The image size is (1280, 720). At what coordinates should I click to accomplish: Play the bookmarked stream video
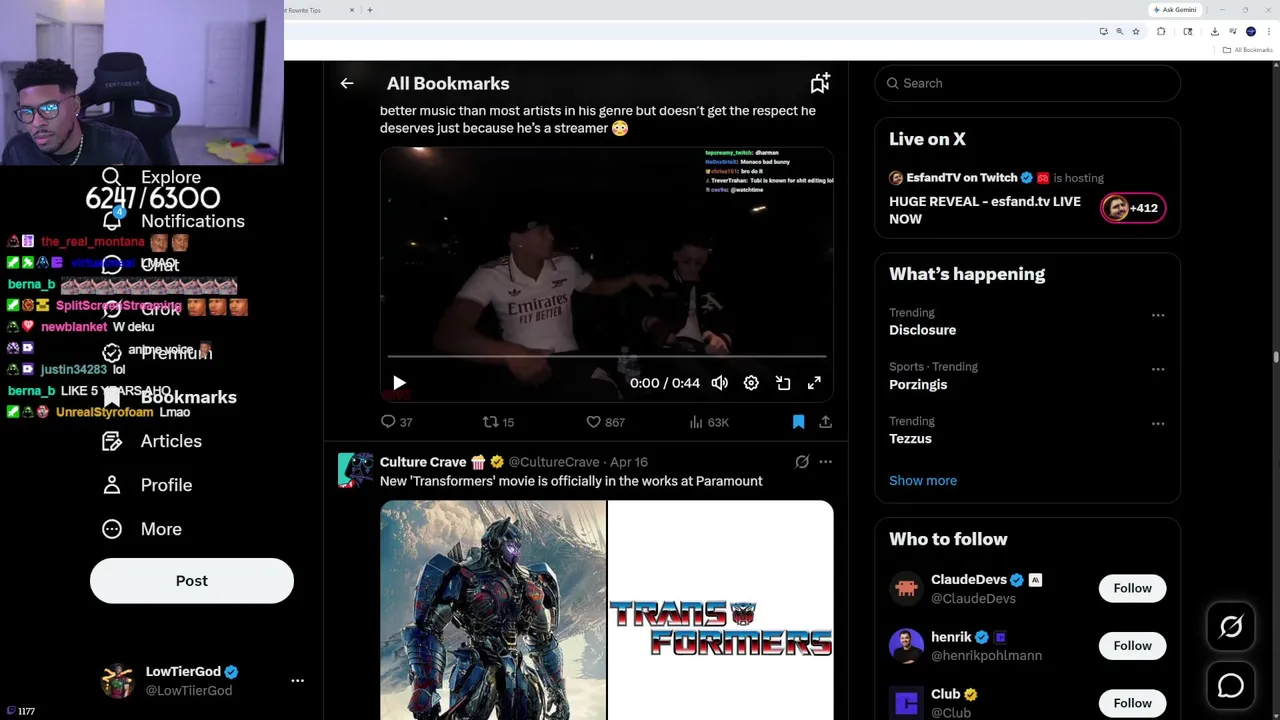click(399, 383)
